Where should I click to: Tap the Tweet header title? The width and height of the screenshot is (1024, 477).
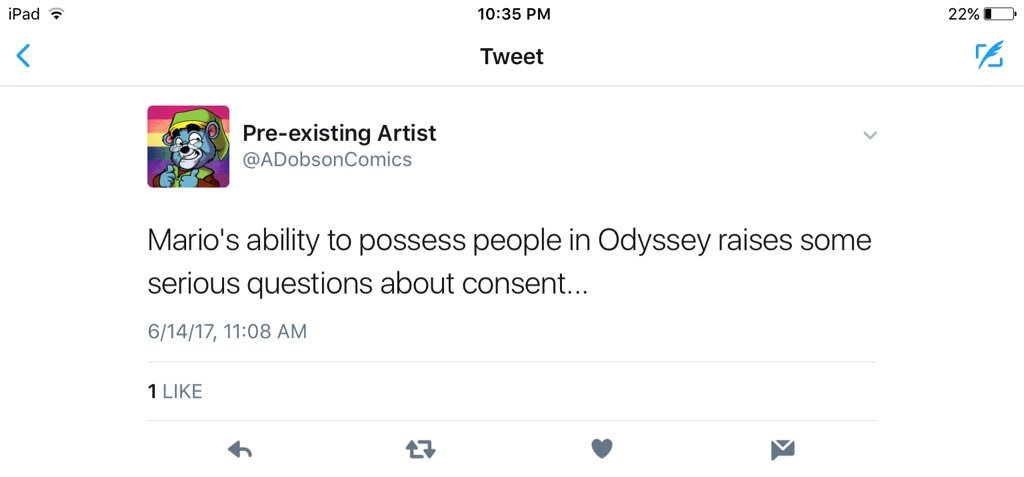(x=512, y=56)
